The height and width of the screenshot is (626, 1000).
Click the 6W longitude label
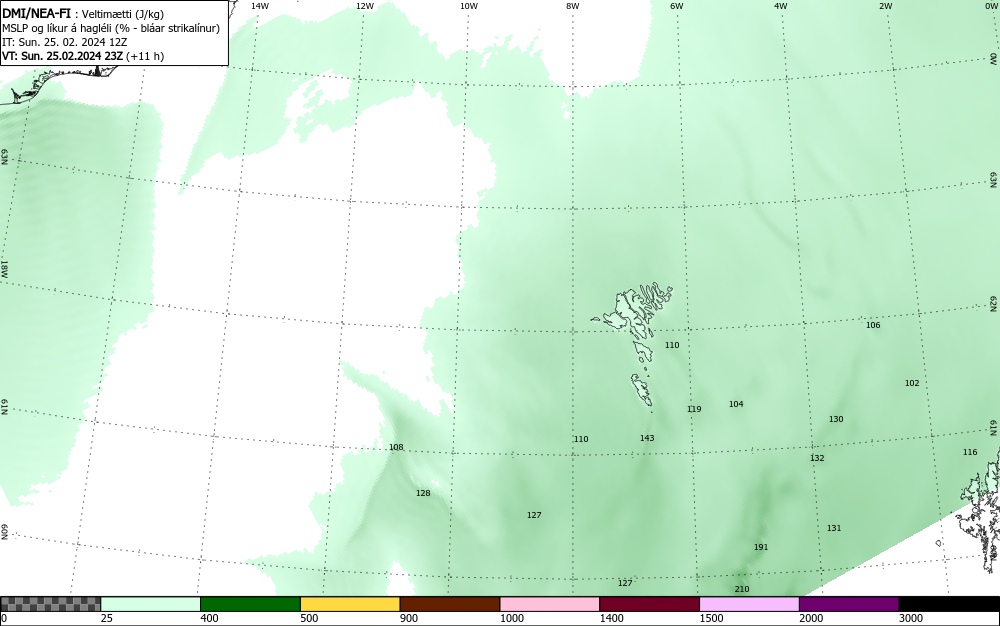pyautogui.click(x=677, y=6)
